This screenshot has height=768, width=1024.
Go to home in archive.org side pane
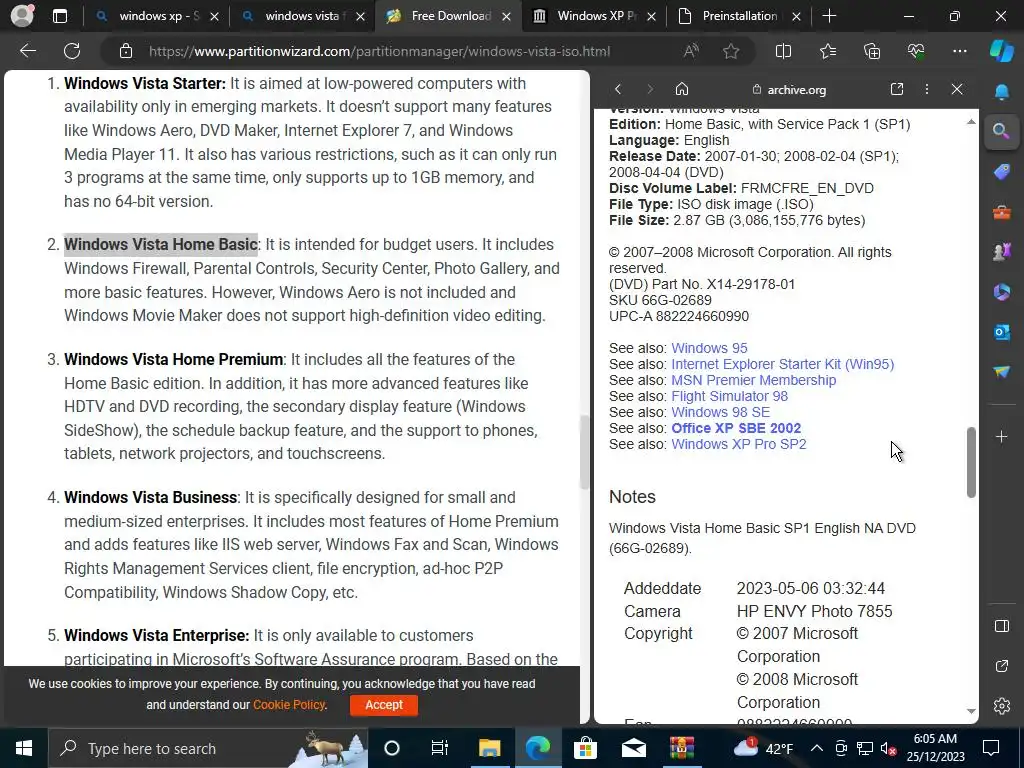(x=682, y=89)
